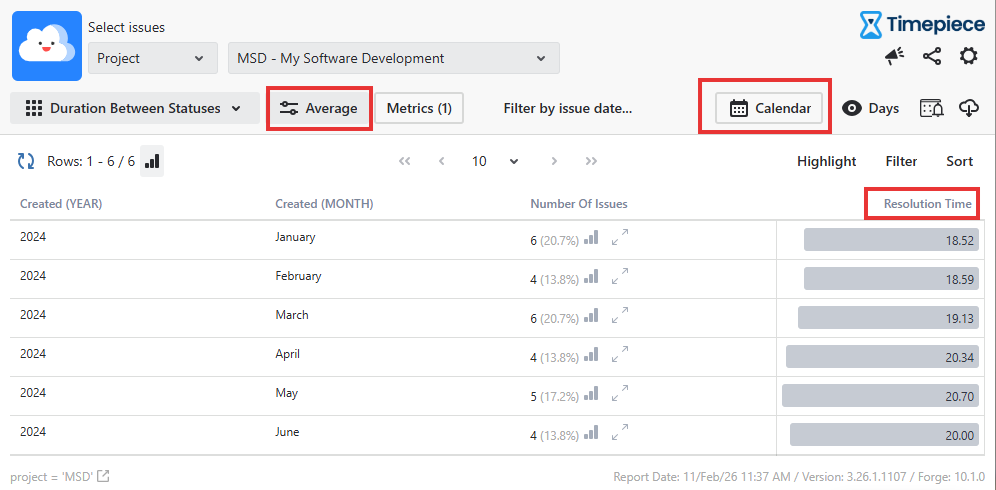
Task: Expand the January row details arrow
Action: (x=621, y=238)
